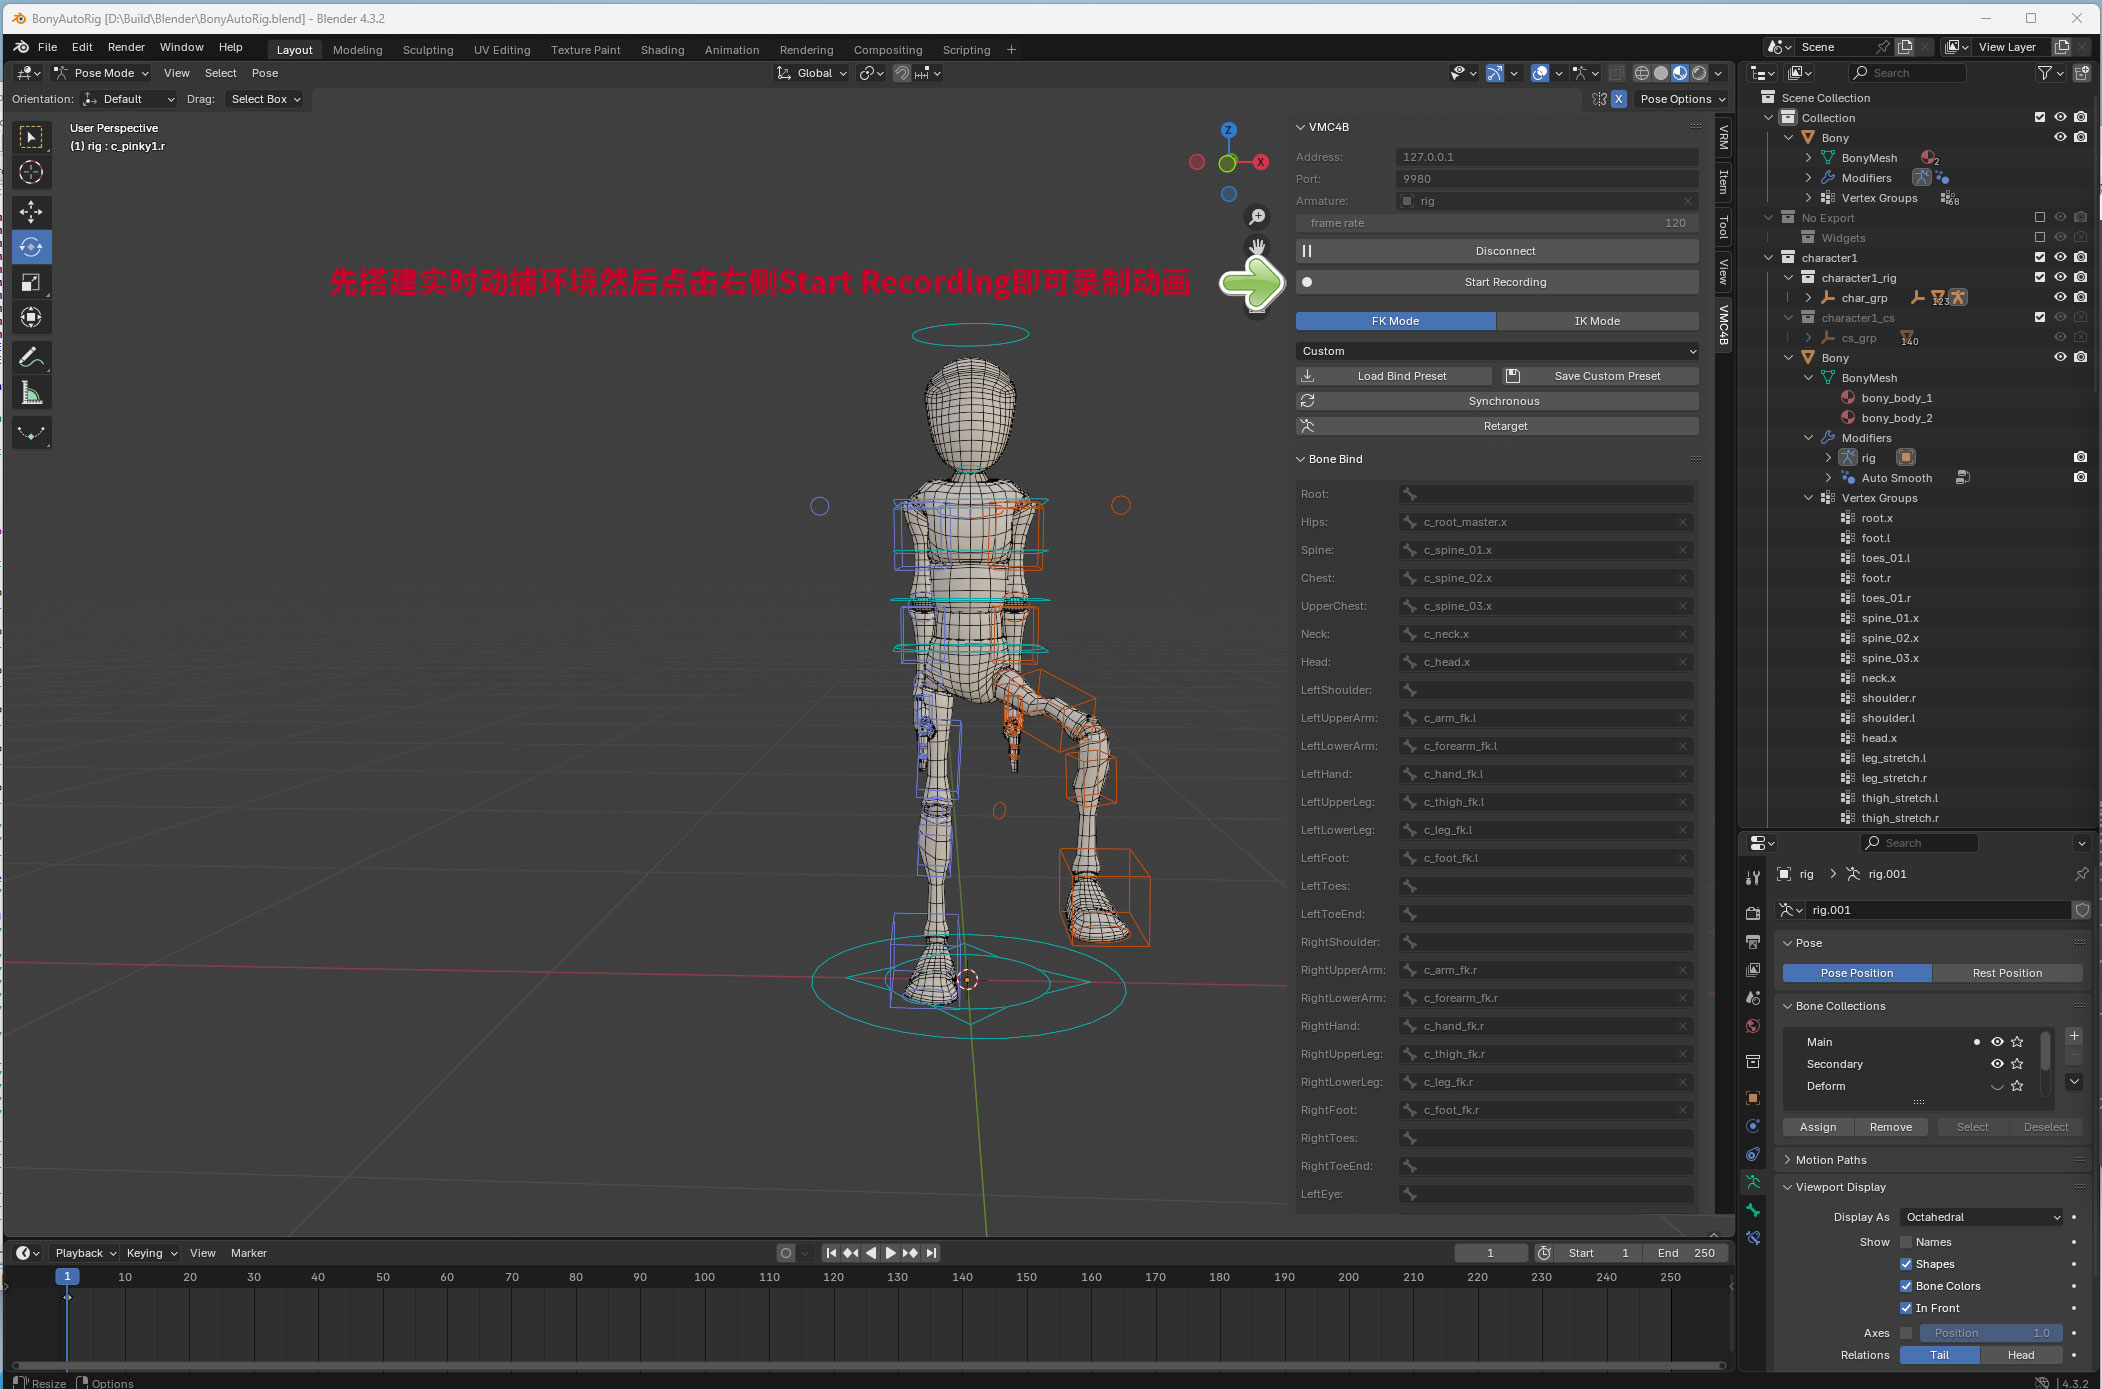The width and height of the screenshot is (2102, 1389).
Task: Expand the Motion Paths panel
Action: [1830, 1160]
